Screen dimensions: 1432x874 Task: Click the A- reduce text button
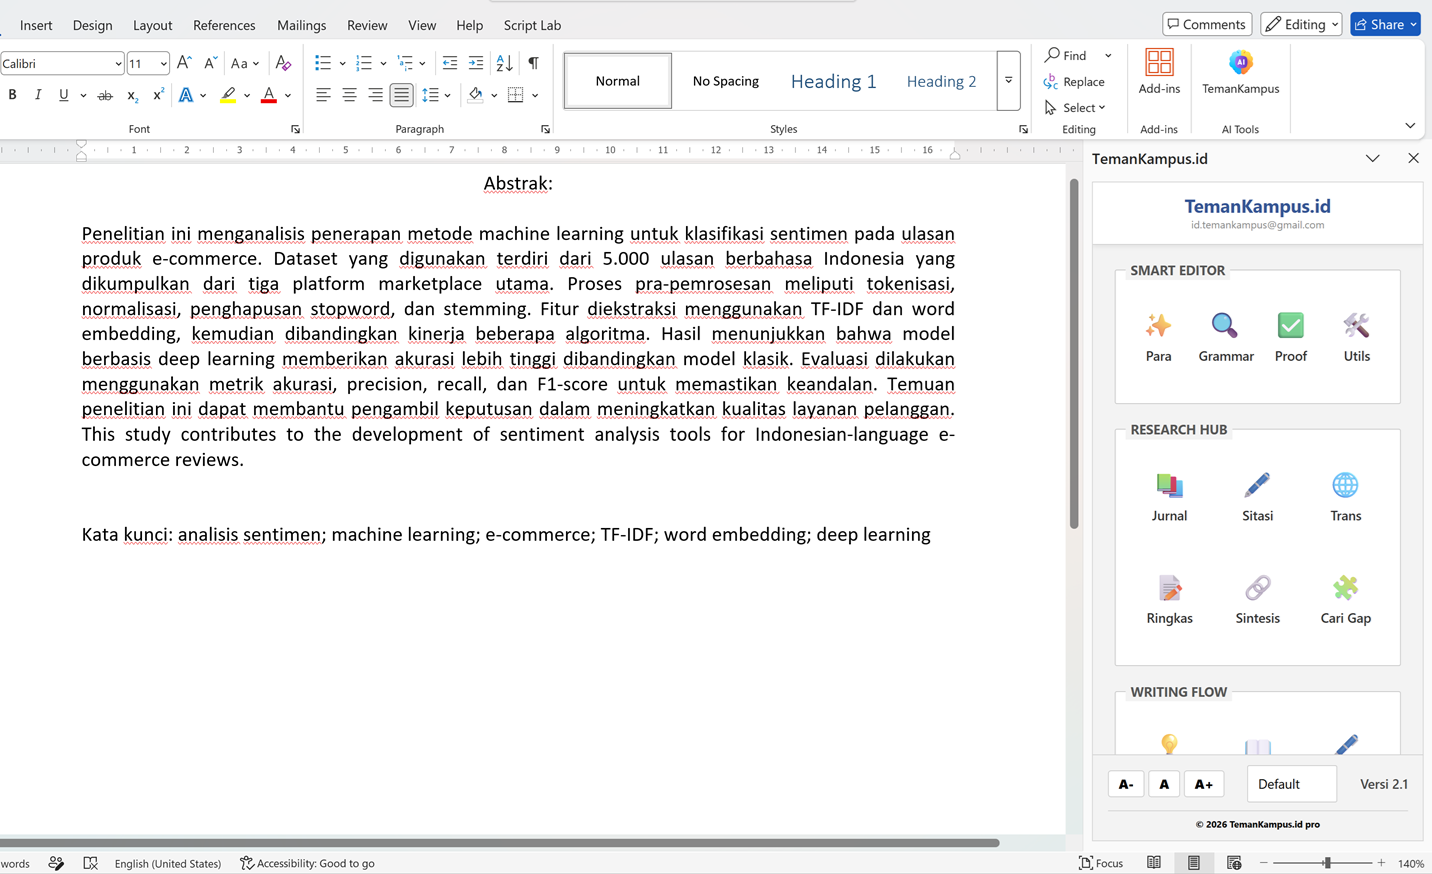[1126, 784]
